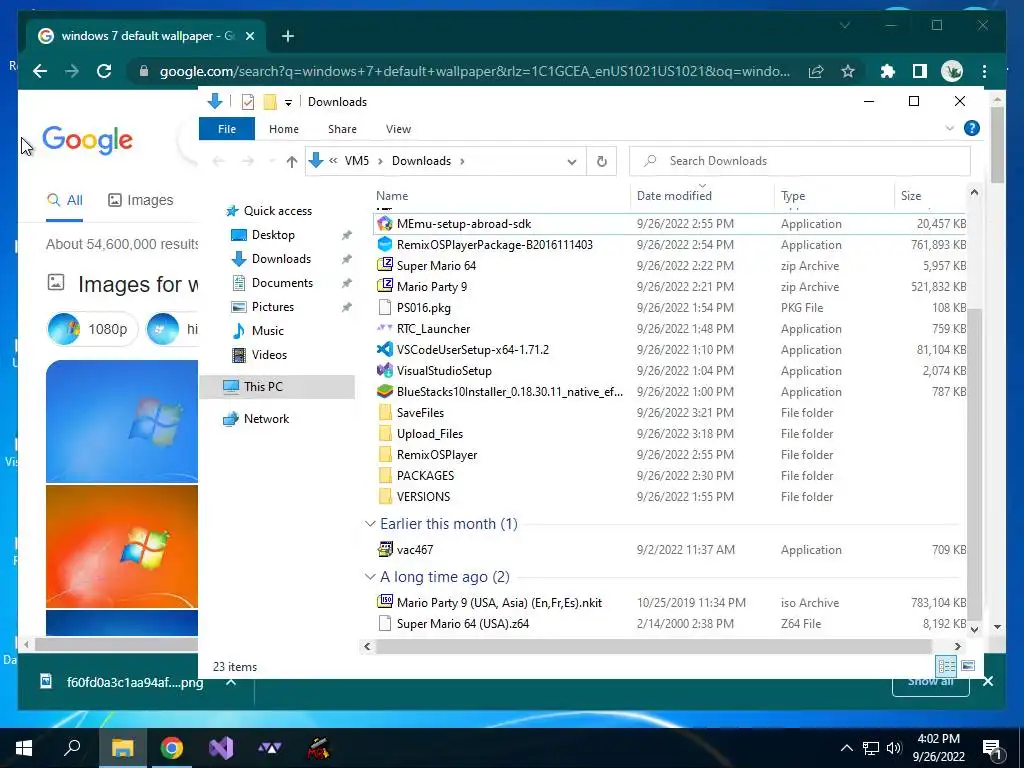1024x768 pixels.
Task: Open a new Chrome tab
Action: point(288,36)
